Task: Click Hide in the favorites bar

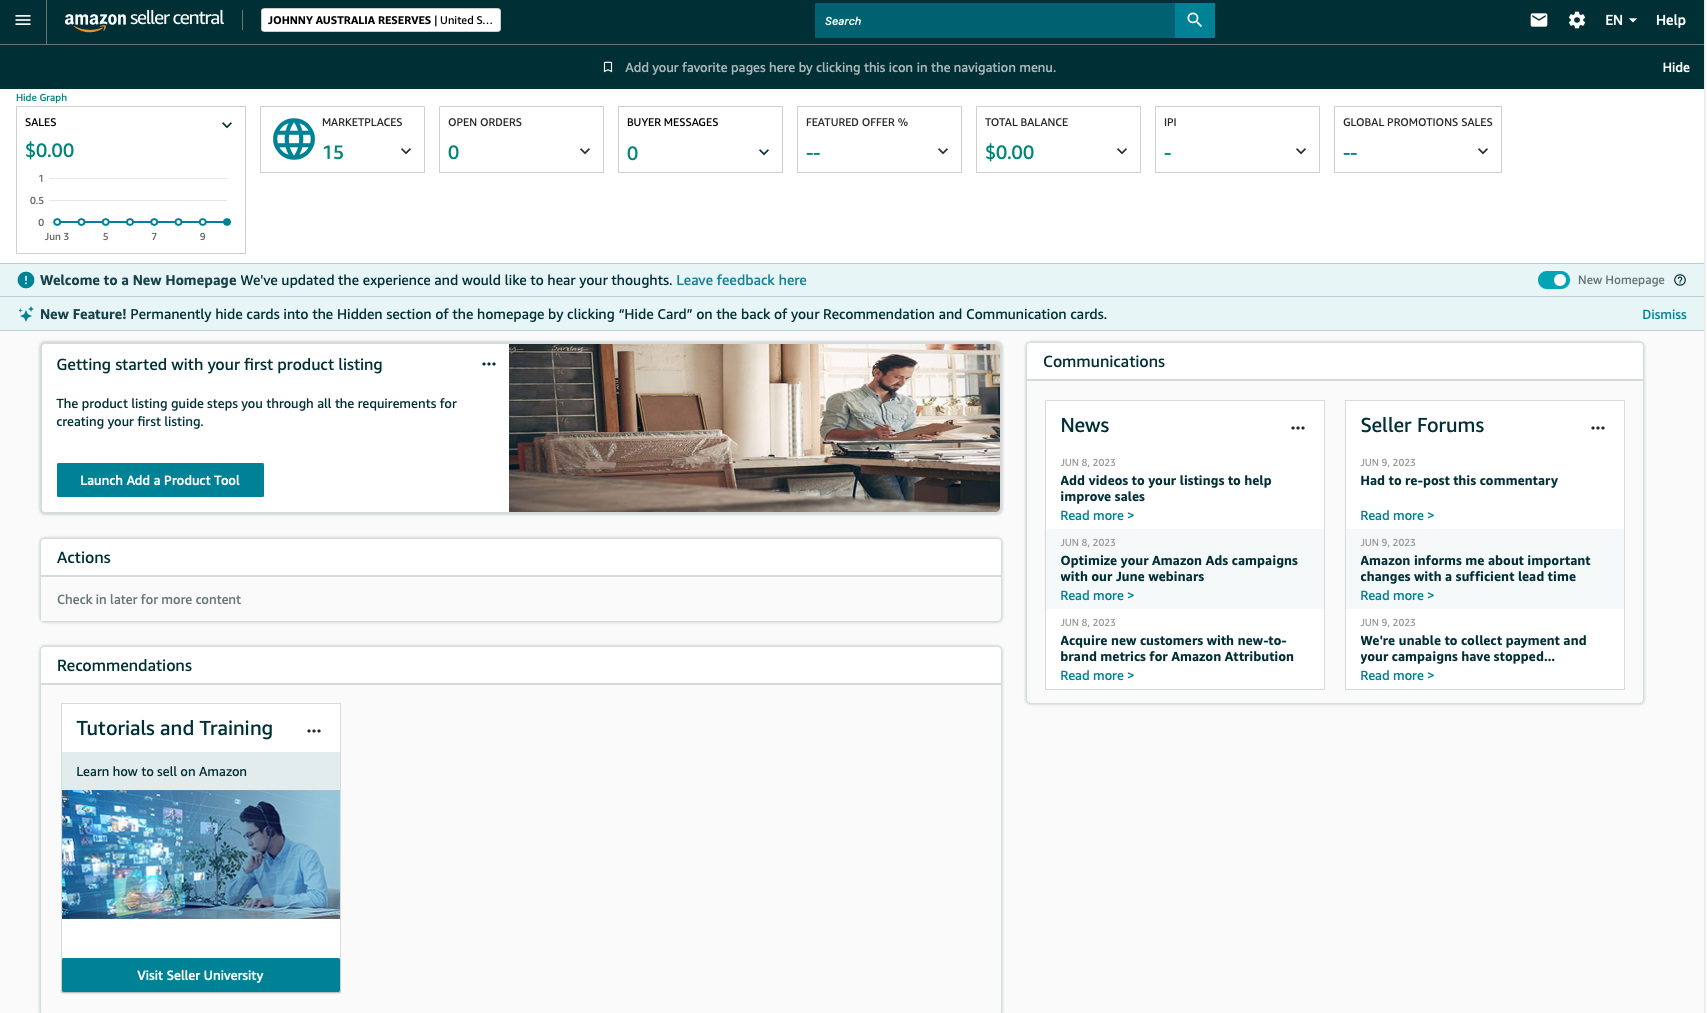Action: click(x=1676, y=67)
